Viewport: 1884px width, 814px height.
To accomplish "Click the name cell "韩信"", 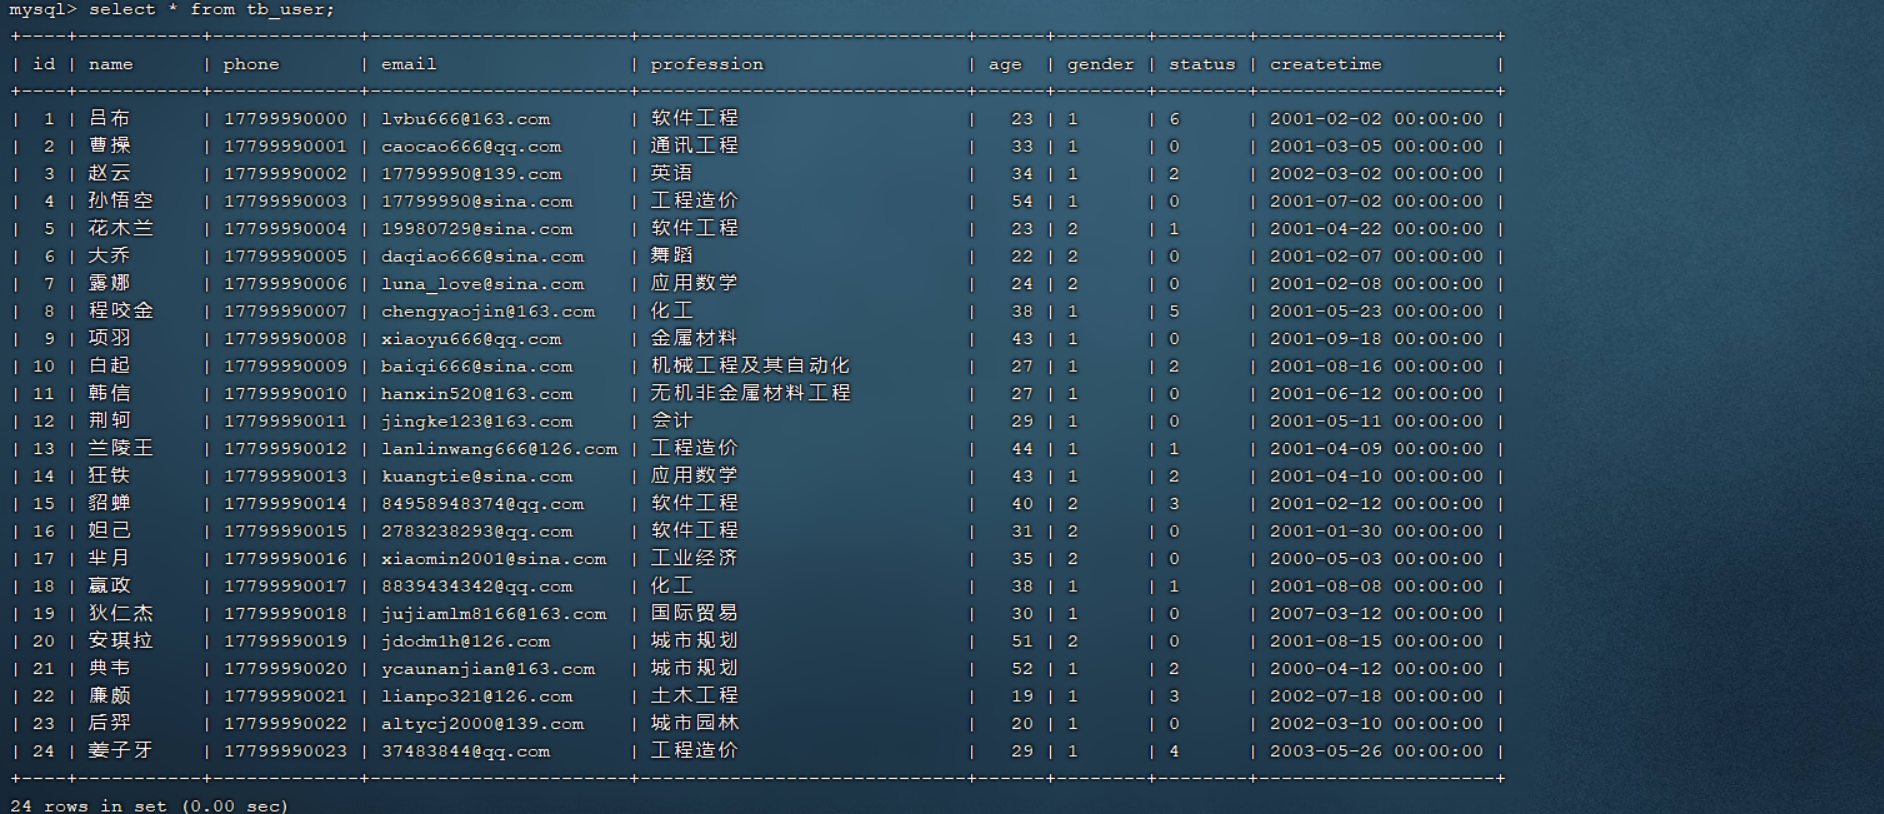I will pos(109,393).
